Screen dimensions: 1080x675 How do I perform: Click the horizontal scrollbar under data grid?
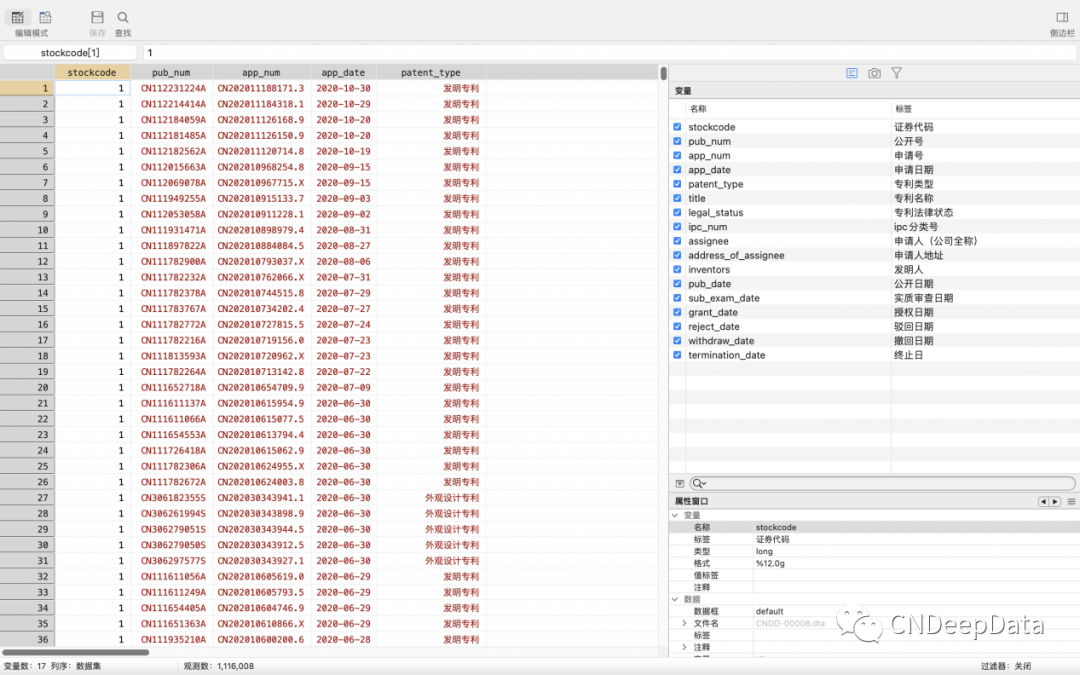point(76,652)
